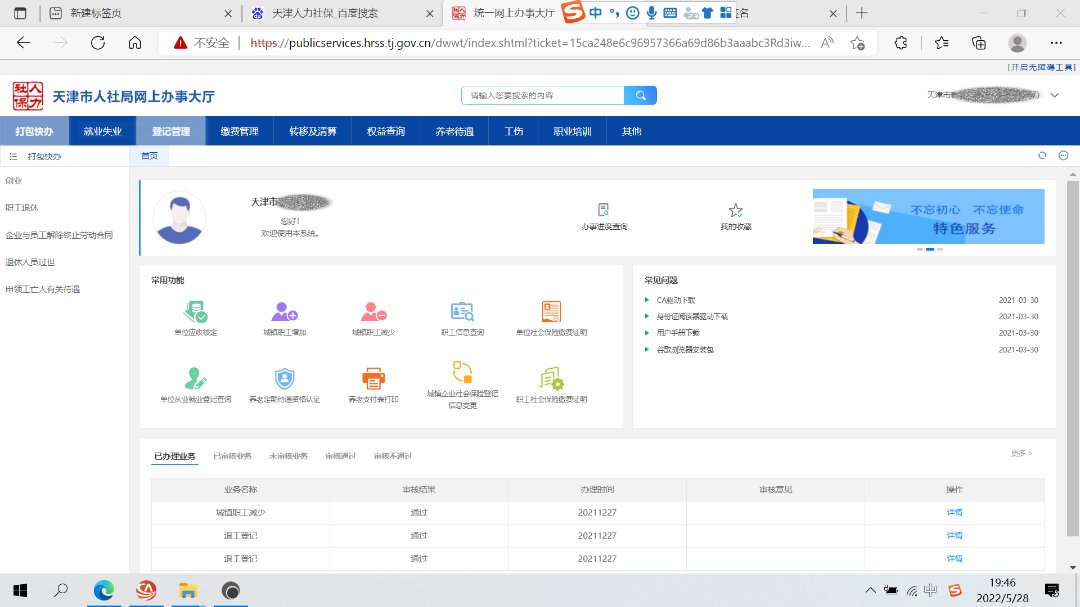This screenshot has height=607, width=1080.
Task: Click the blue search magnifier button
Action: [640, 95]
